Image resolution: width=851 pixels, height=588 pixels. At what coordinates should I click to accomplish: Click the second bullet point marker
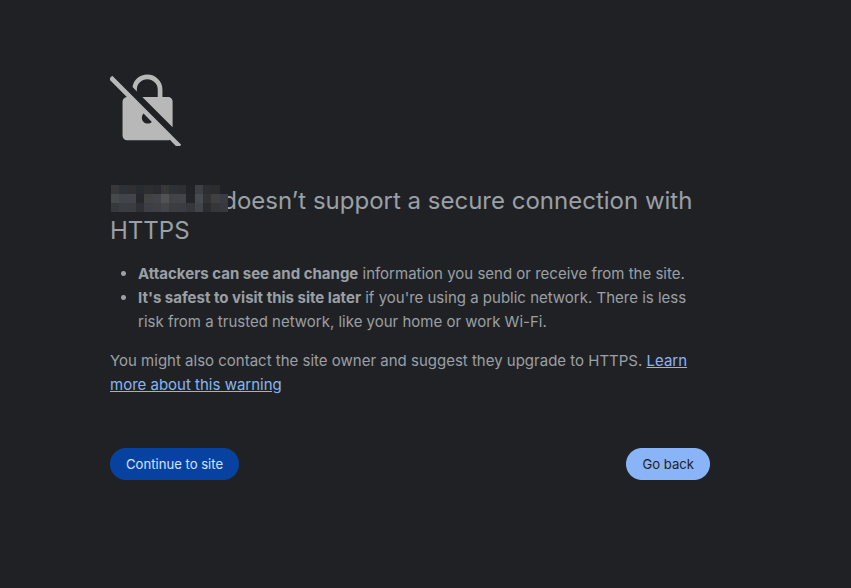click(x=124, y=297)
